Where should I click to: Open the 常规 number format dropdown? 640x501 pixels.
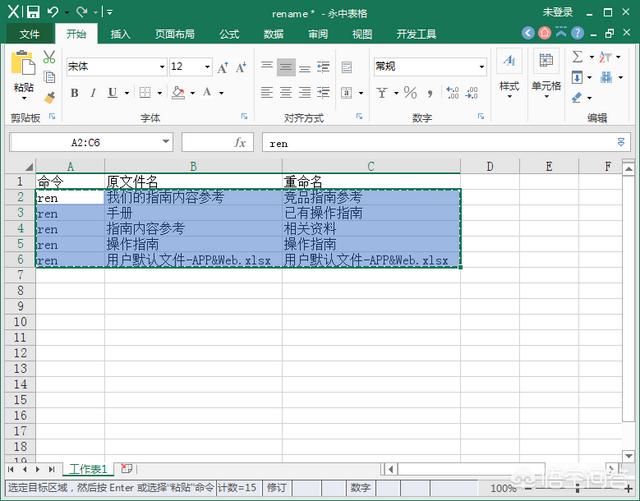tap(482, 67)
